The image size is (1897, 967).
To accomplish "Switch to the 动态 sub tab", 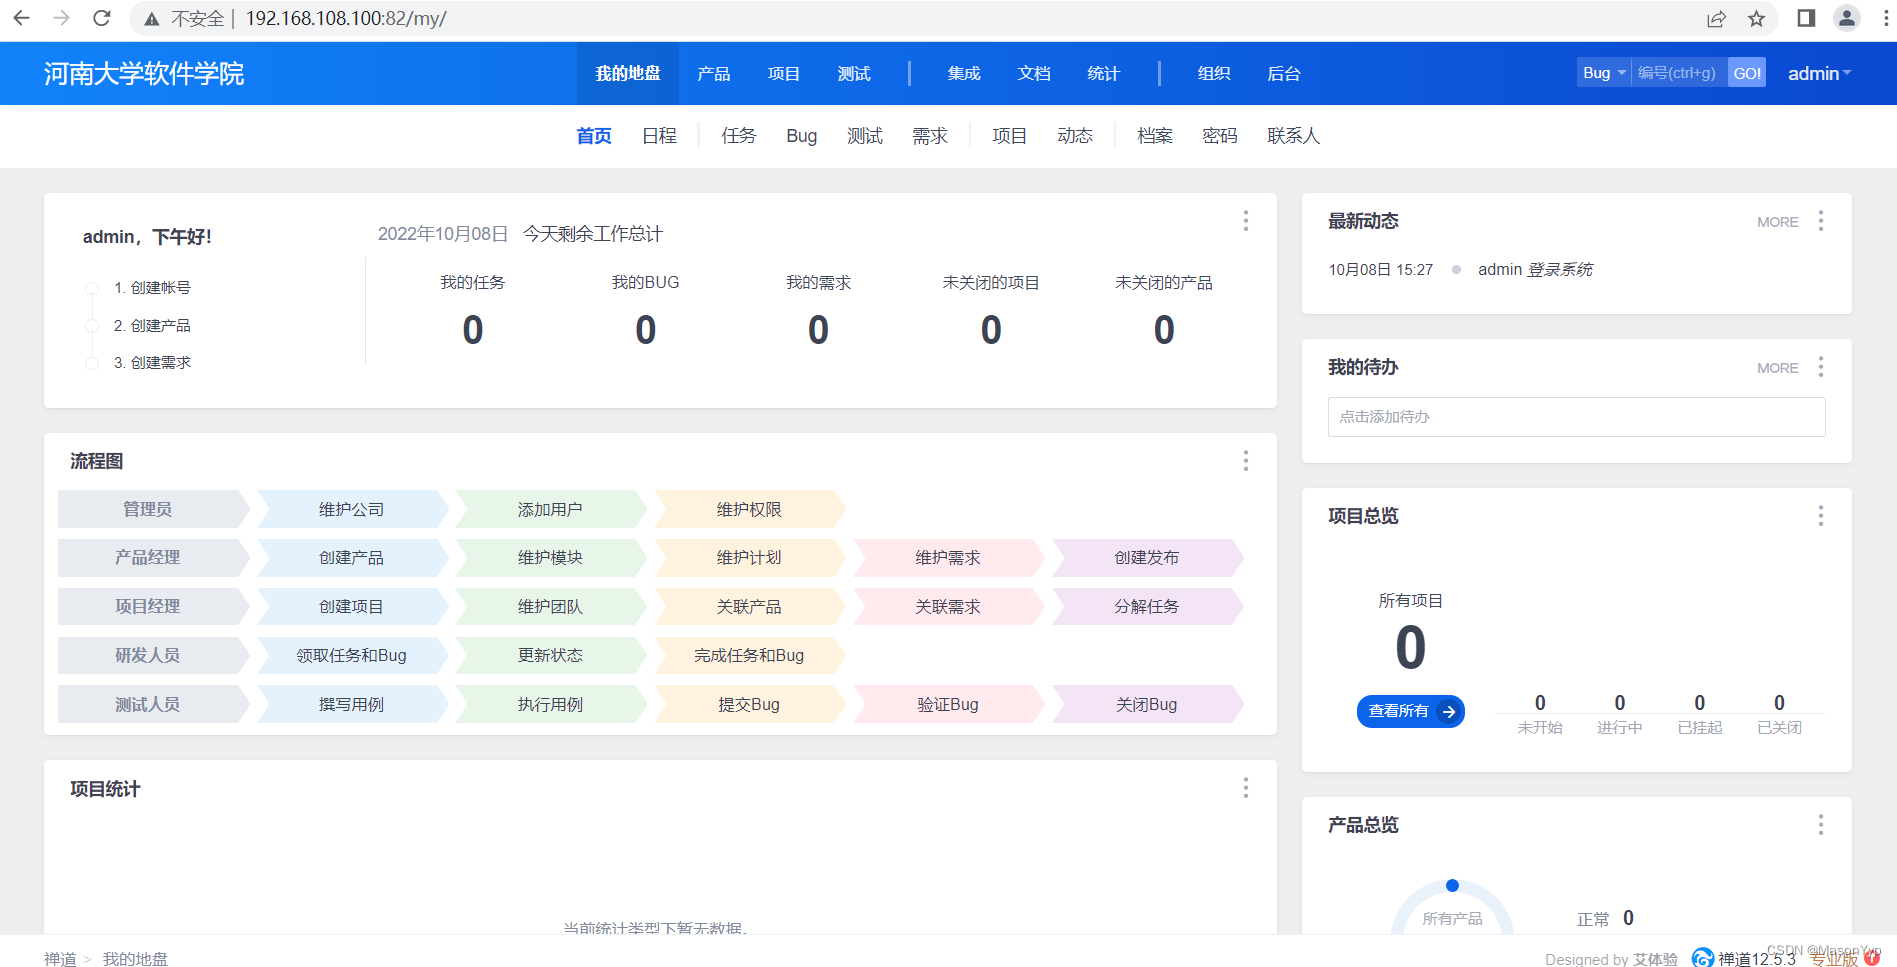I will (x=1075, y=136).
